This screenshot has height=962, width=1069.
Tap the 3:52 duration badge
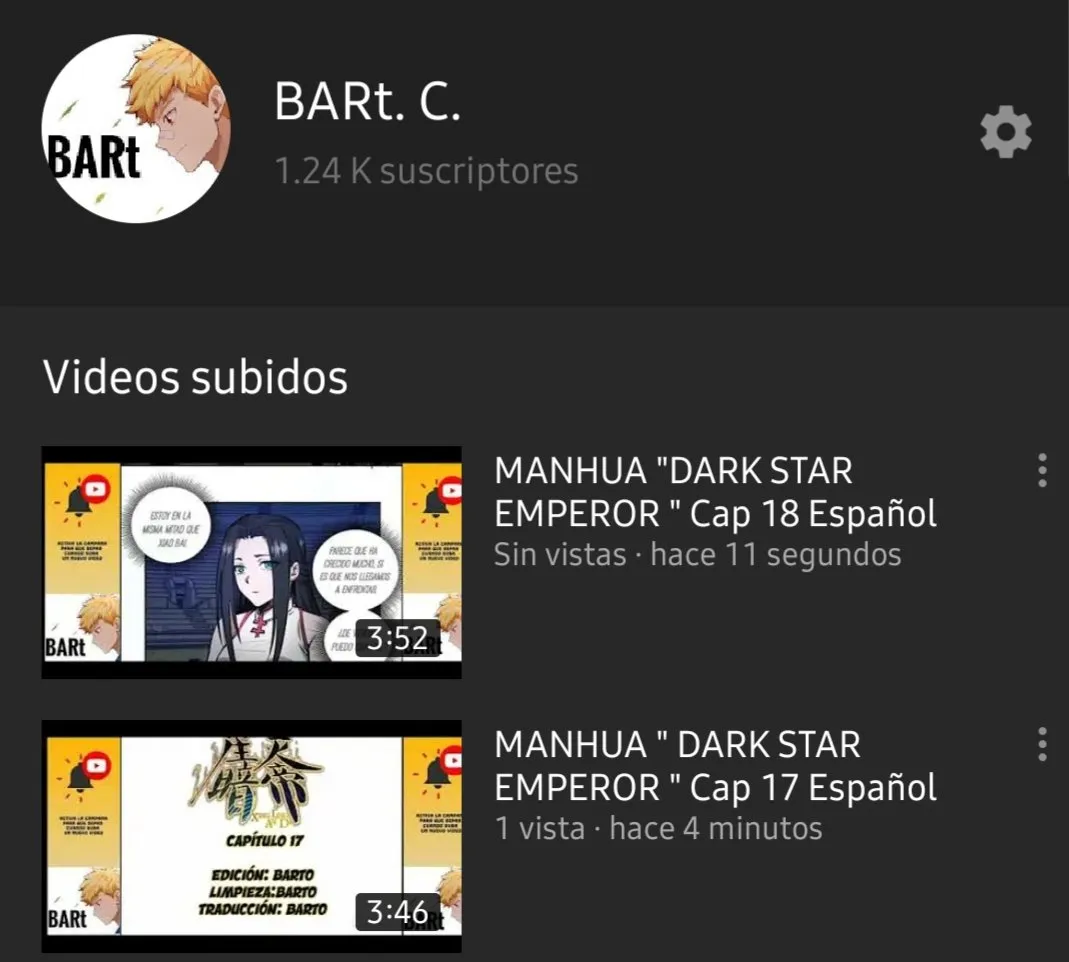click(x=398, y=639)
